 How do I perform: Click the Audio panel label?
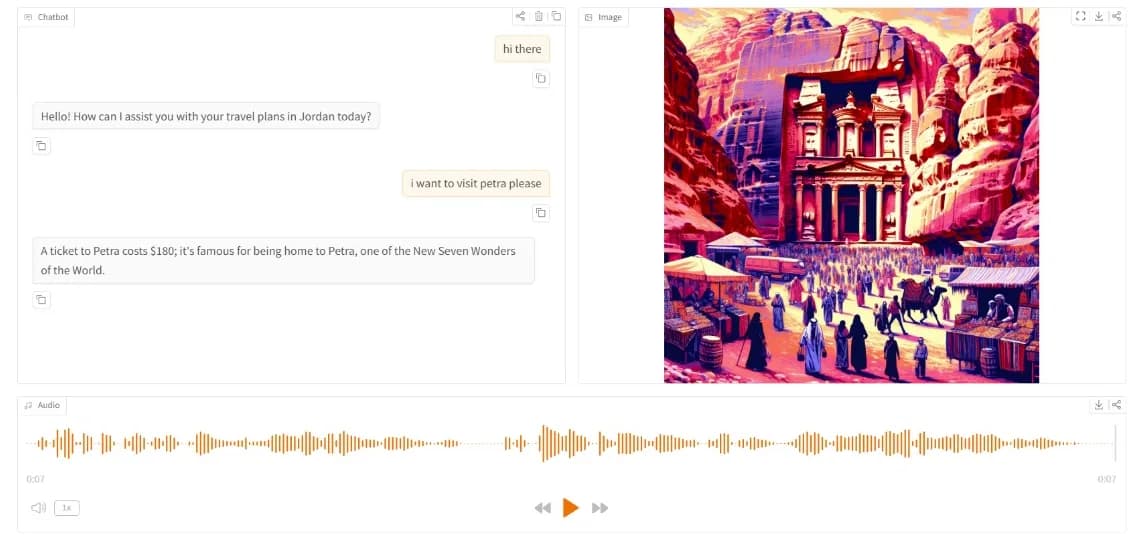(x=42, y=405)
